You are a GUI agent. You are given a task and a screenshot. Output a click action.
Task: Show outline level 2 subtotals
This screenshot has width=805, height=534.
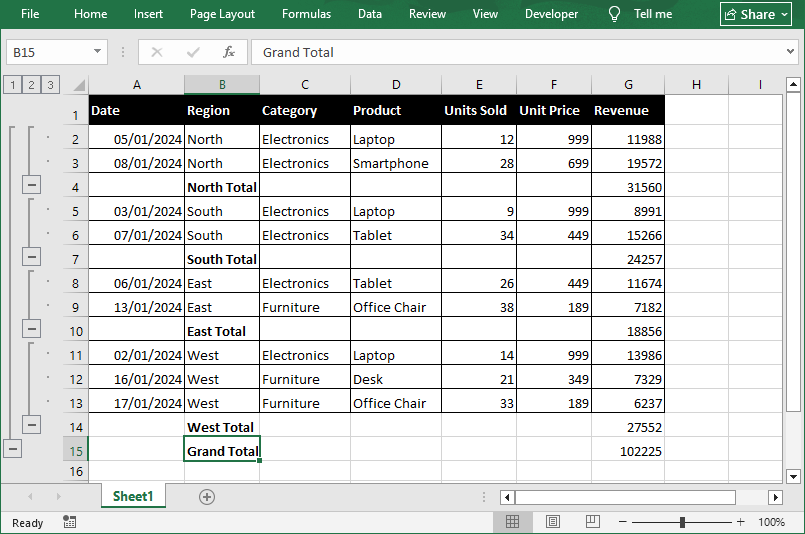click(x=31, y=85)
